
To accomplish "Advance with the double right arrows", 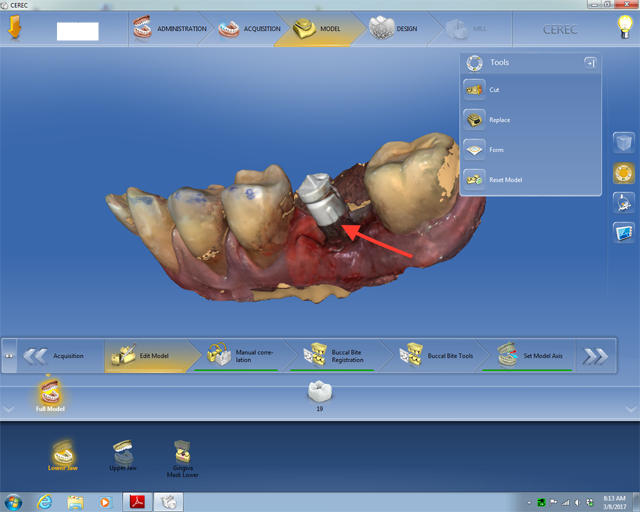I will pos(595,356).
